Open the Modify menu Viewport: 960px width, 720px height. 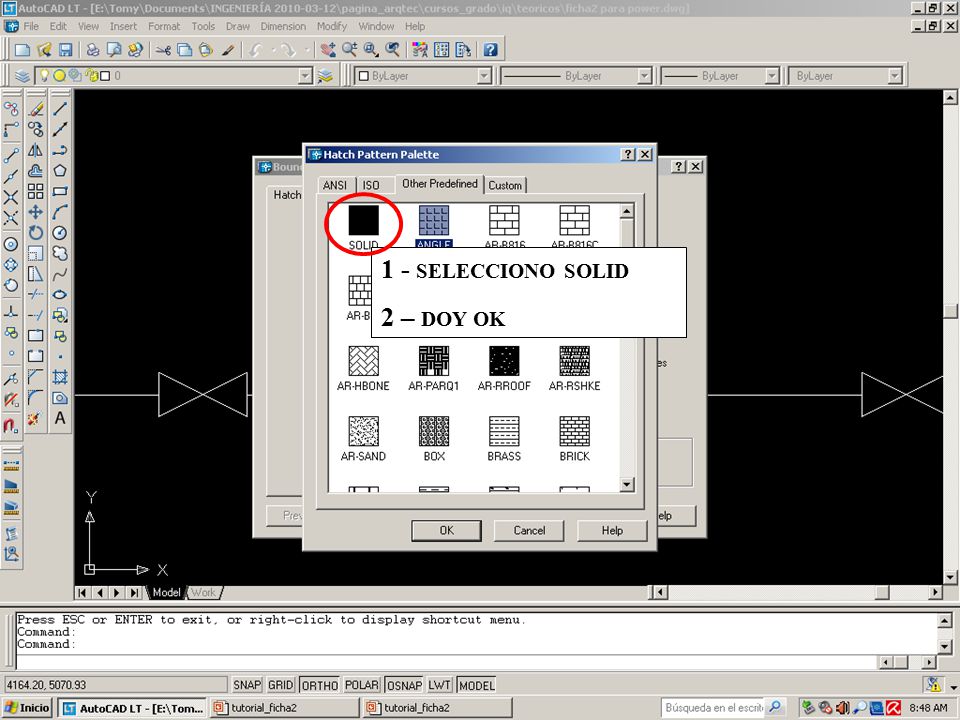click(332, 26)
